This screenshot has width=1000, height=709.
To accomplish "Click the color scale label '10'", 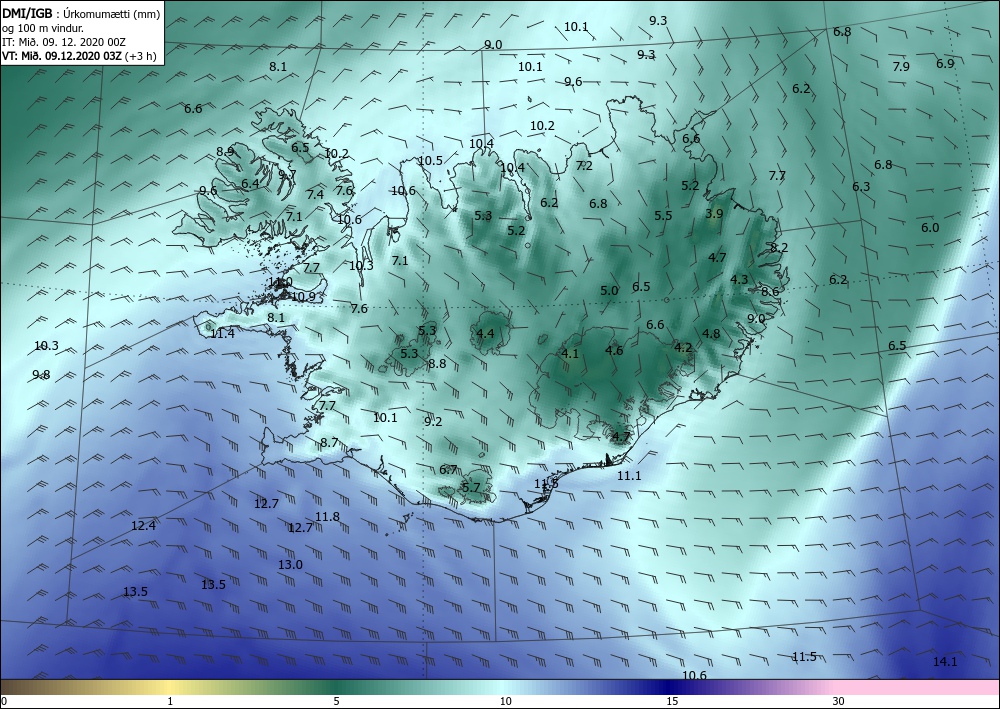I will (505, 701).
